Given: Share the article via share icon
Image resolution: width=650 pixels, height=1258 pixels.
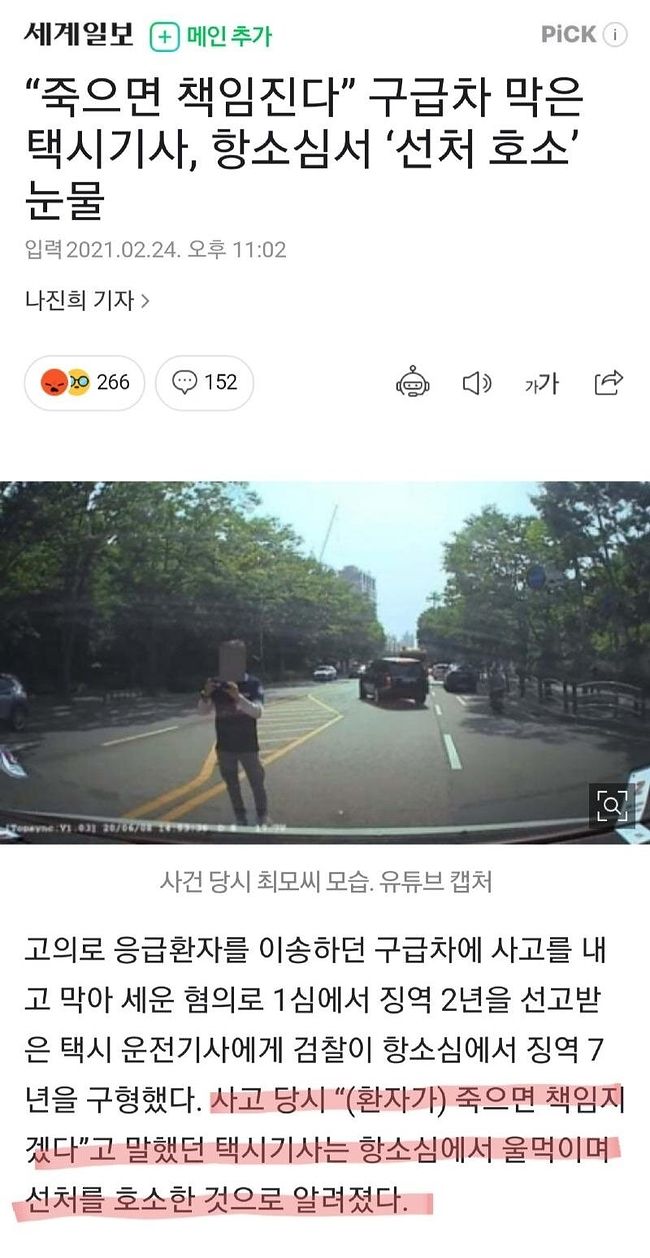Looking at the screenshot, I should [609, 382].
